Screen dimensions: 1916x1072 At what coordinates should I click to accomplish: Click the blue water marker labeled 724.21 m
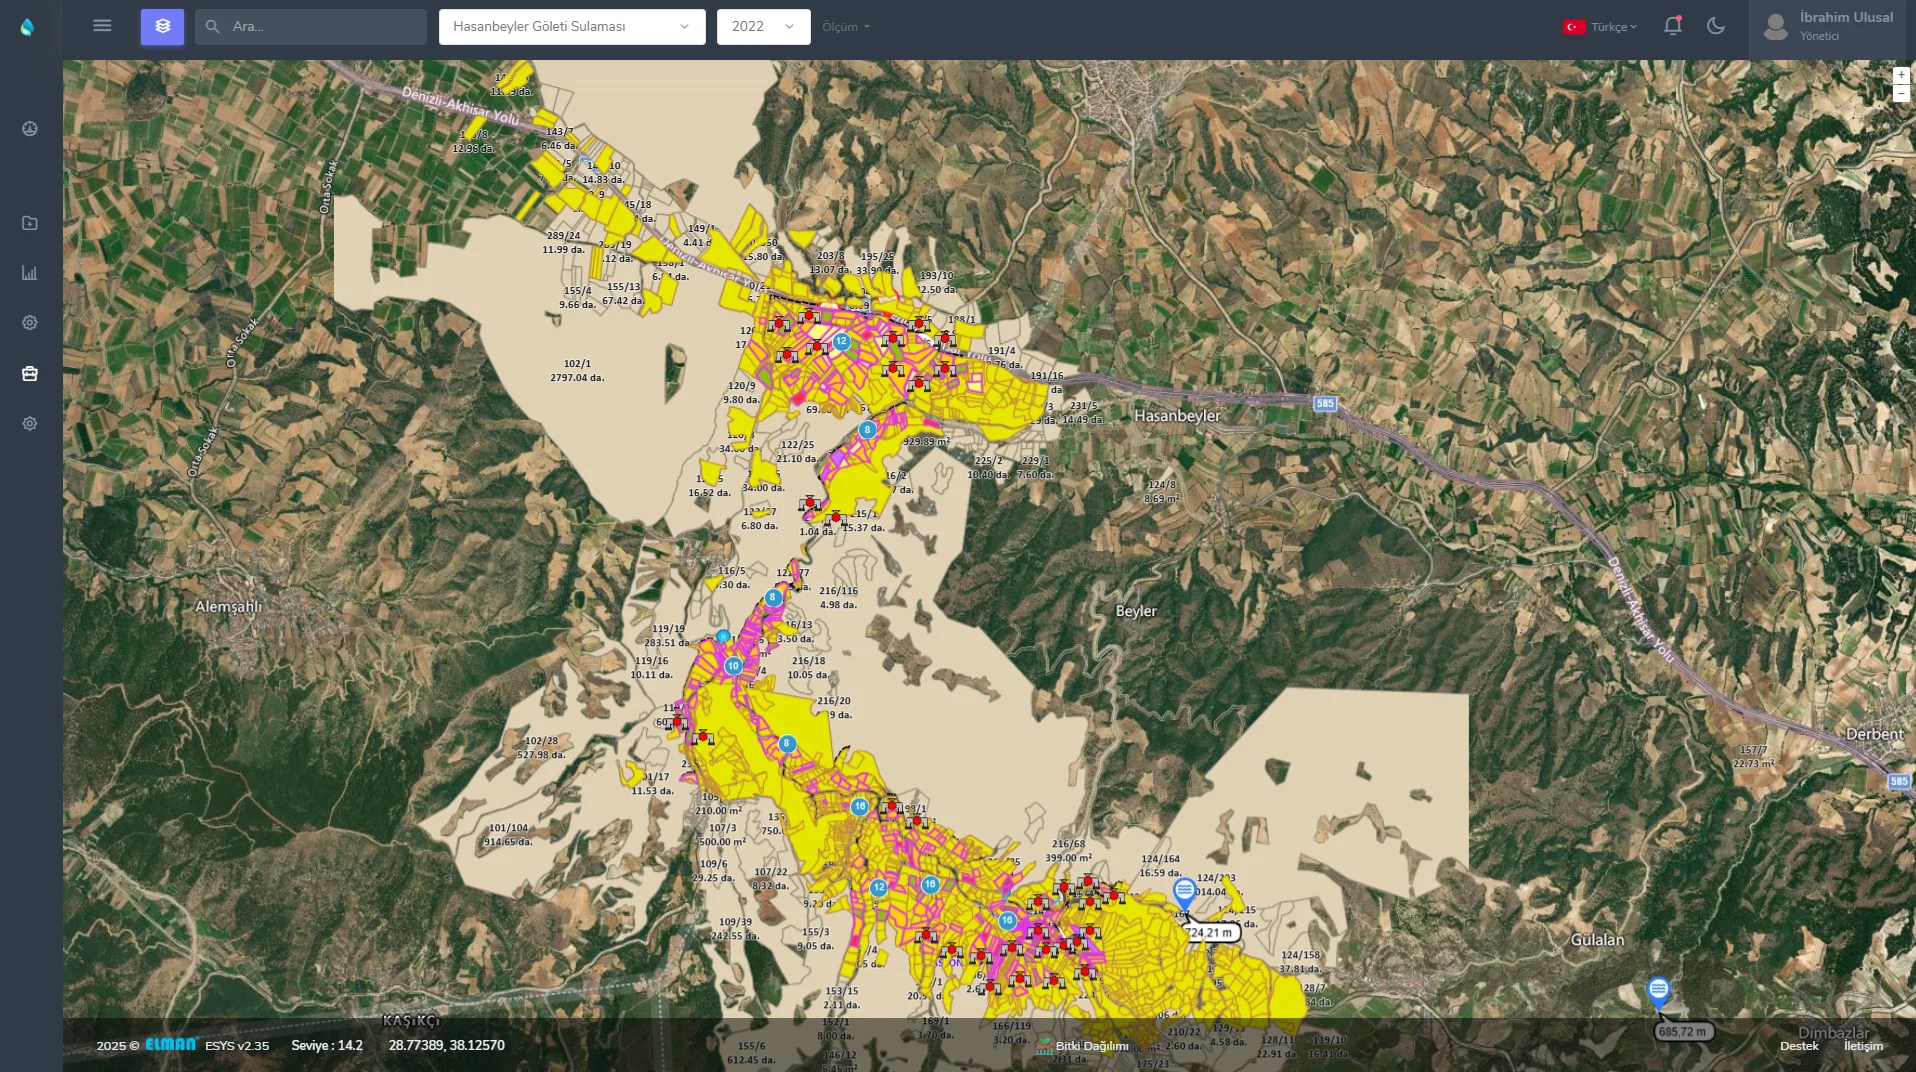pyautogui.click(x=1184, y=891)
